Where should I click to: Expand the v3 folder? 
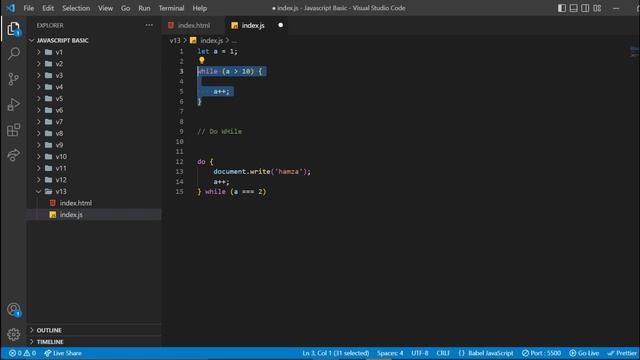coord(59,76)
